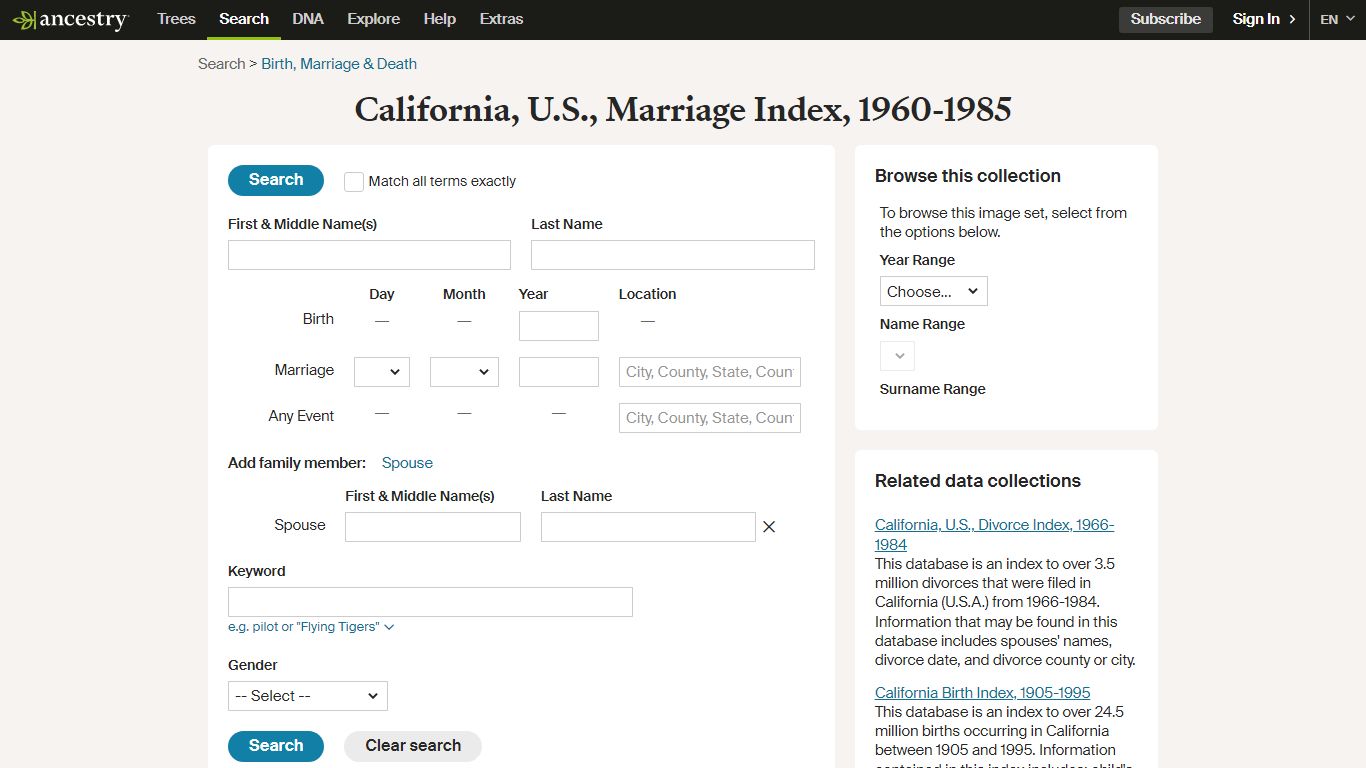Click the bottom Search button

(x=276, y=746)
